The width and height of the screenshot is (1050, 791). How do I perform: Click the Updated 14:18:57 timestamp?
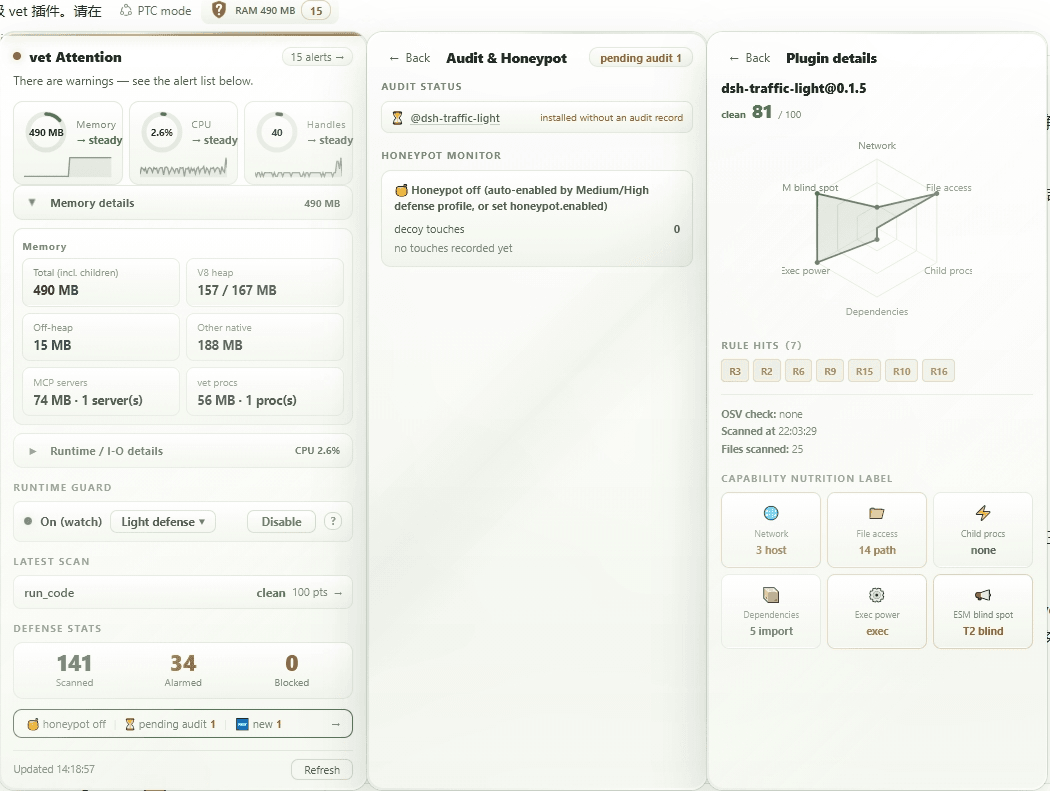point(54,769)
